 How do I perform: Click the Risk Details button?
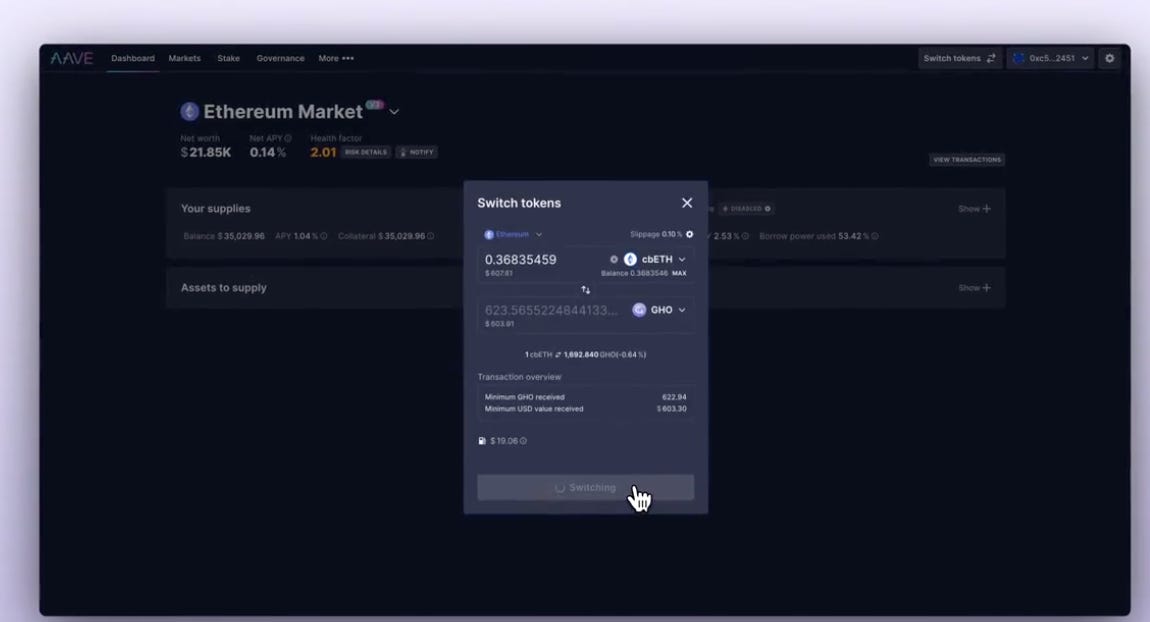(x=366, y=153)
